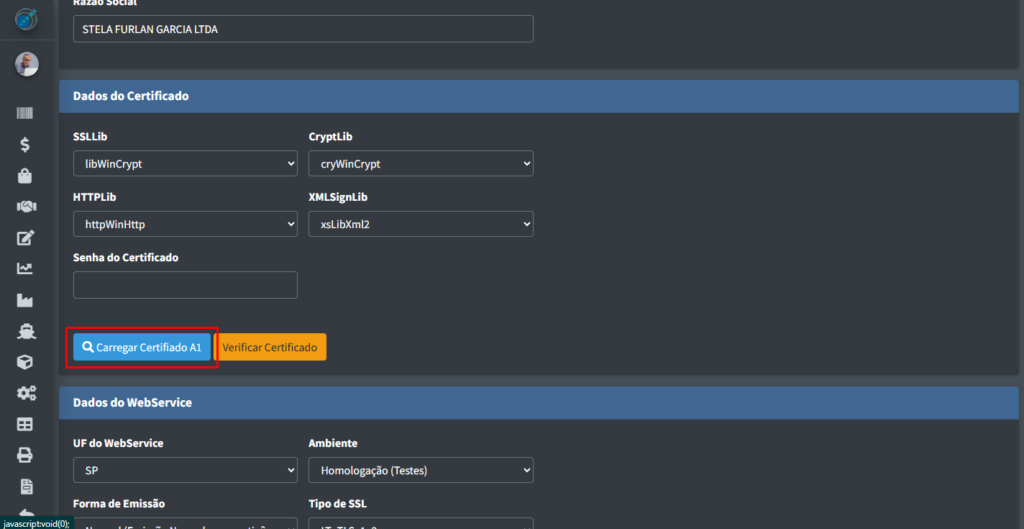Open the ship icon in sidebar
Screen dimensions: 1024x529
[25, 331]
